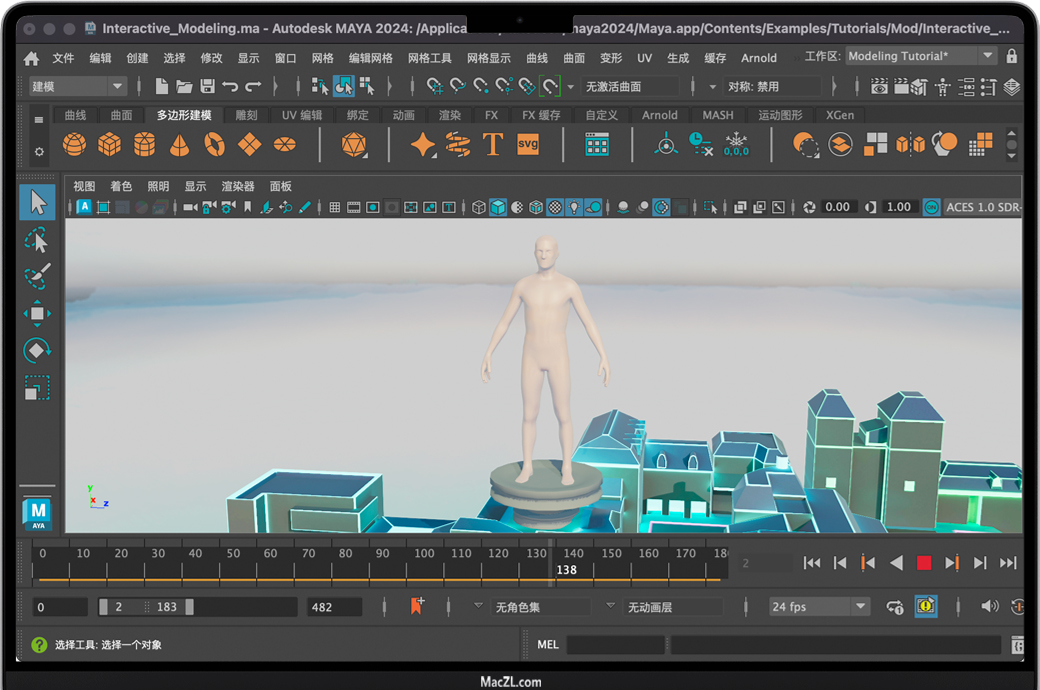This screenshot has height=690, width=1040.
Task: Click the save scene icon
Action: [x=207, y=87]
